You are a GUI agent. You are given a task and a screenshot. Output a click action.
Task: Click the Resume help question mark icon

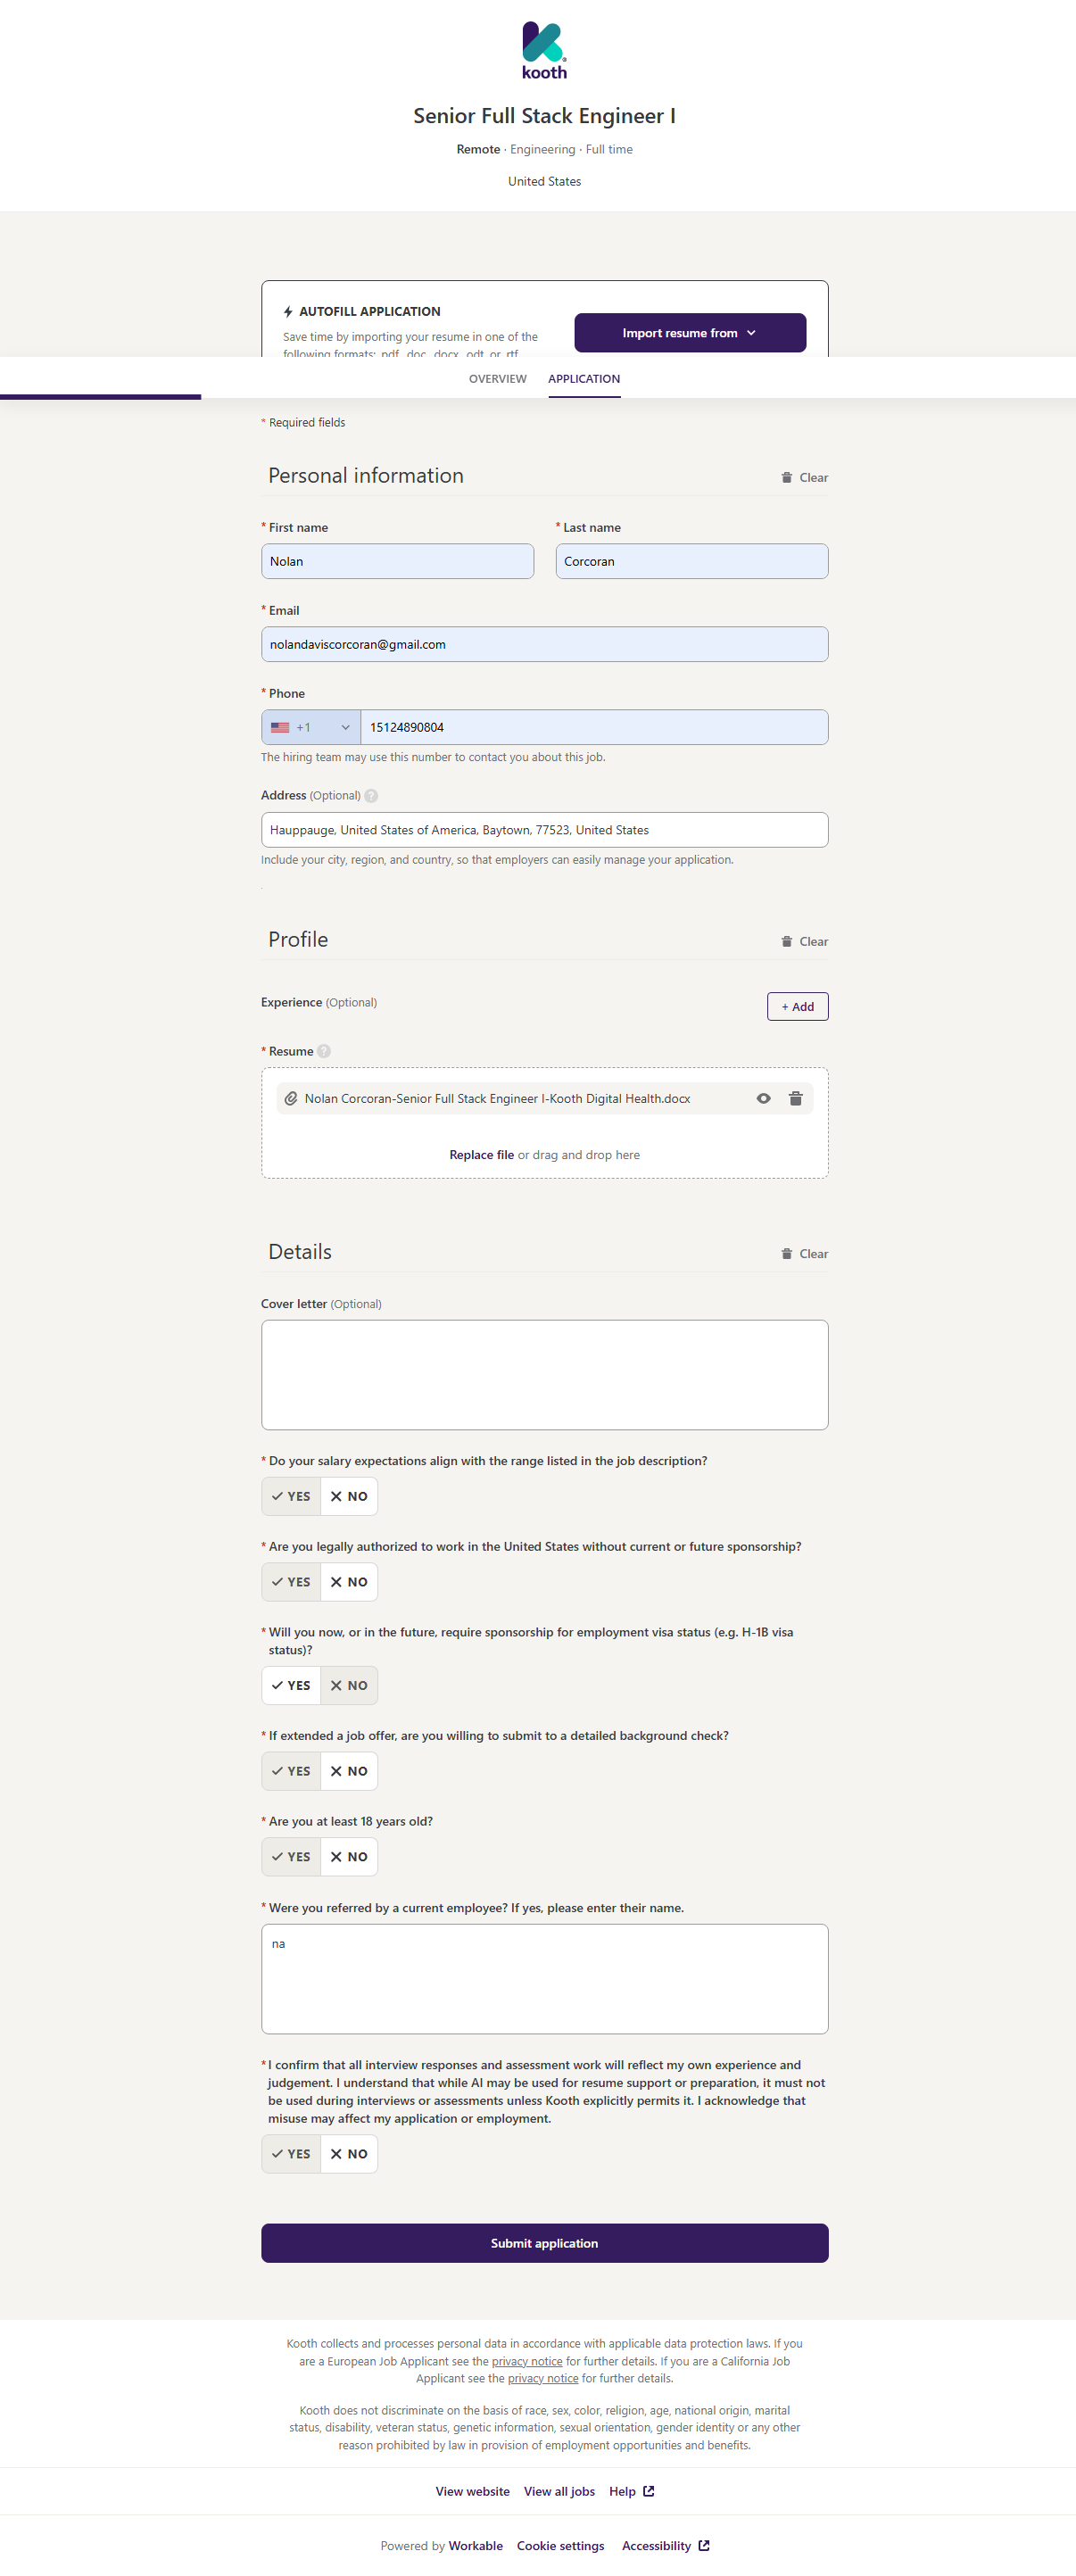324,1051
